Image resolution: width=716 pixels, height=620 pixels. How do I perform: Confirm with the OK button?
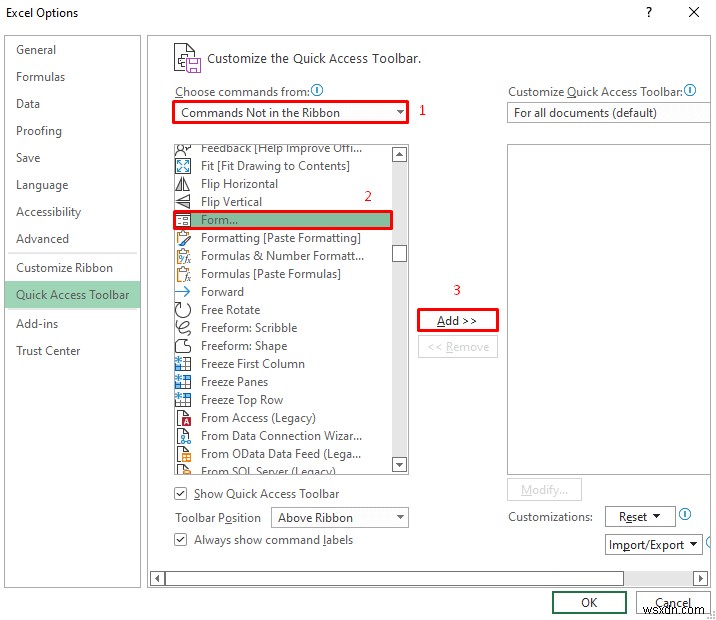pos(589,603)
